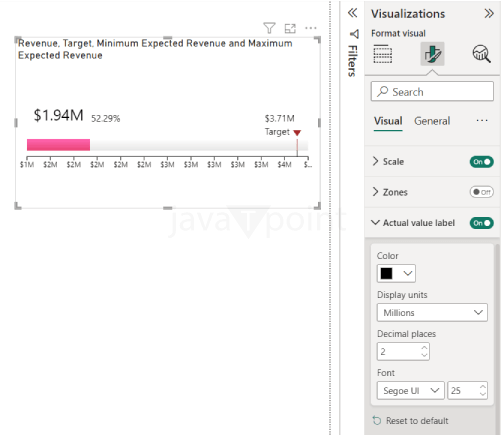Collapse the Visualizations pane
501x435 pixels.
[489, 14]
